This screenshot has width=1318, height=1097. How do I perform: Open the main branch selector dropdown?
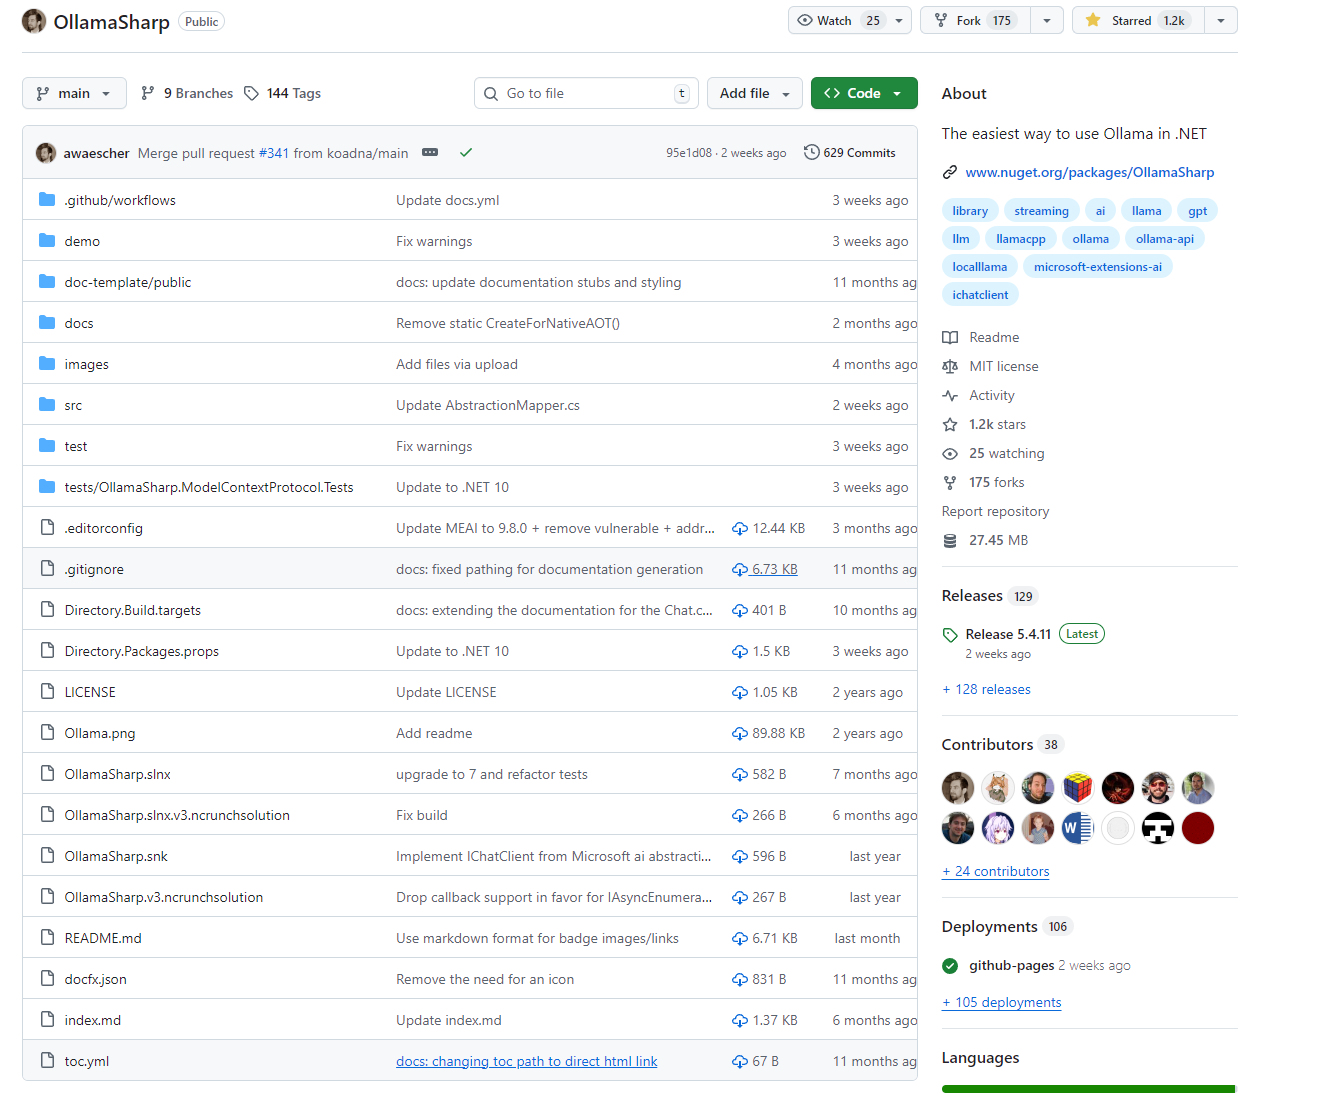coord(74,93)
